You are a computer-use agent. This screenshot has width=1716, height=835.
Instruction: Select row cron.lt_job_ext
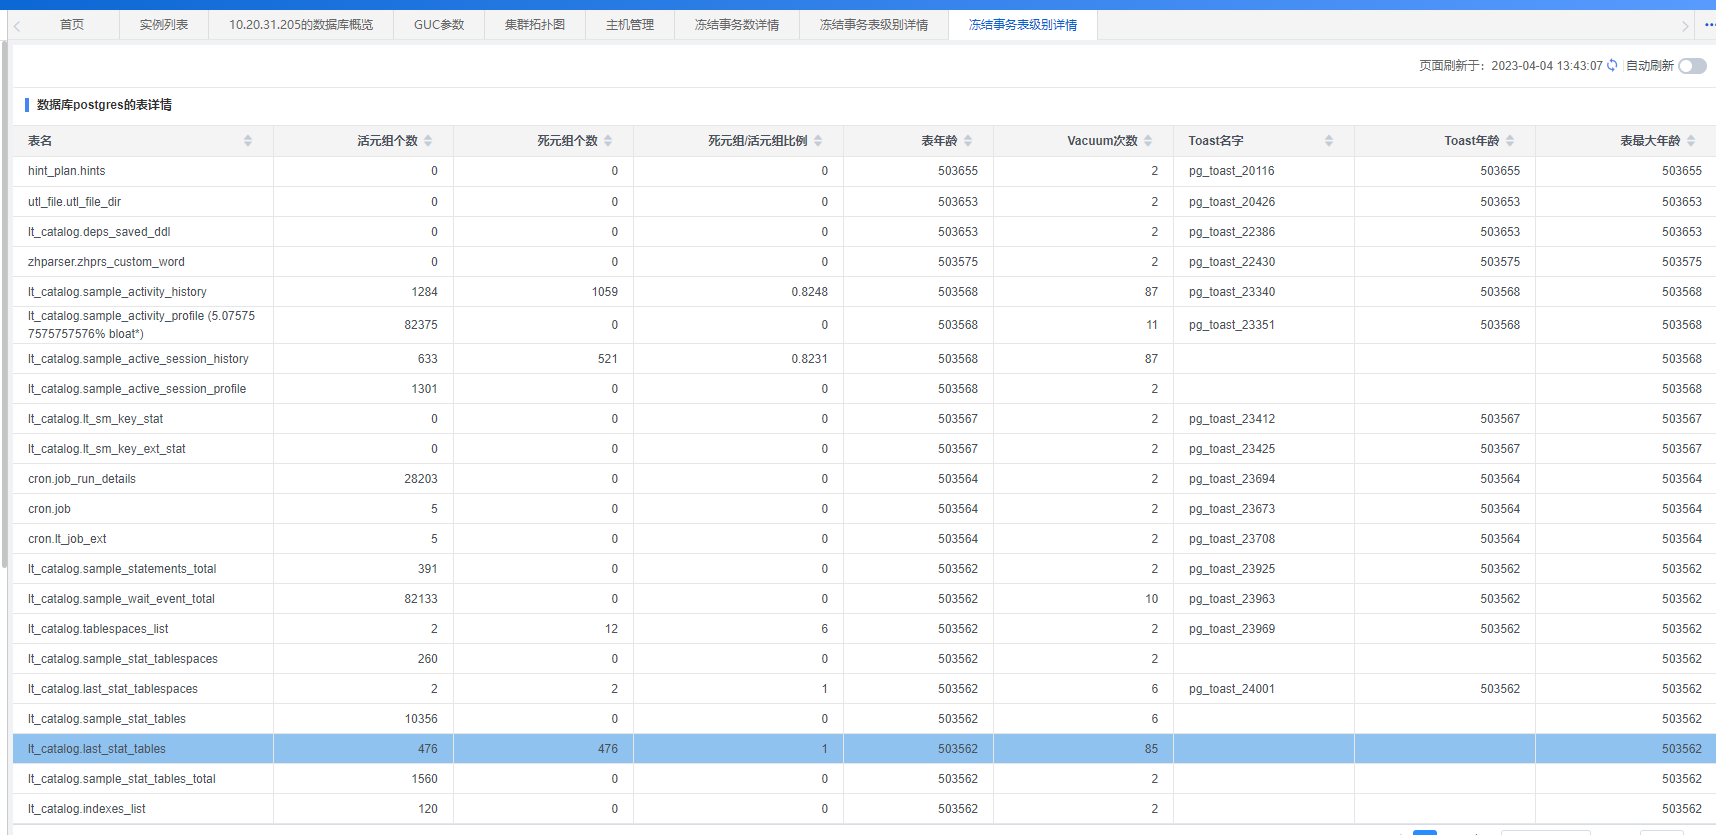tap(864, 539)
